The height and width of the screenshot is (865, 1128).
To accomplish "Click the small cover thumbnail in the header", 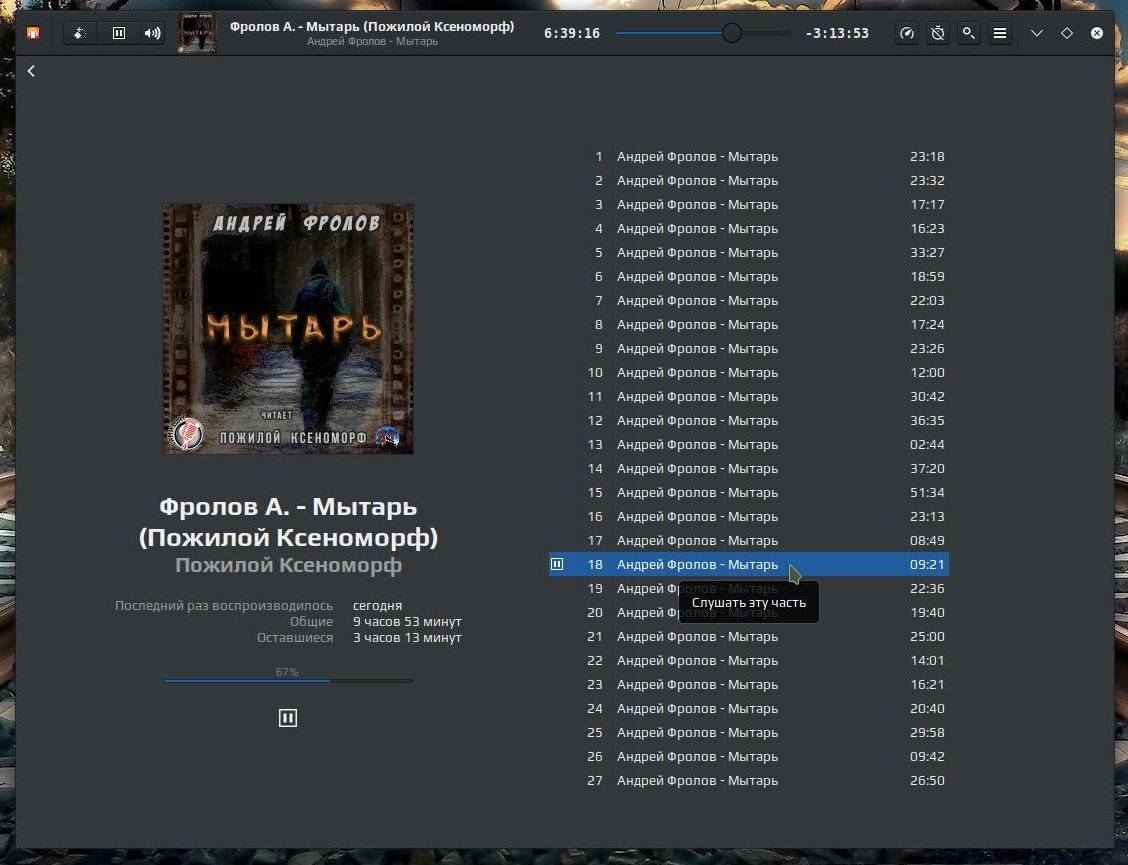I will (x=196, y=33).
